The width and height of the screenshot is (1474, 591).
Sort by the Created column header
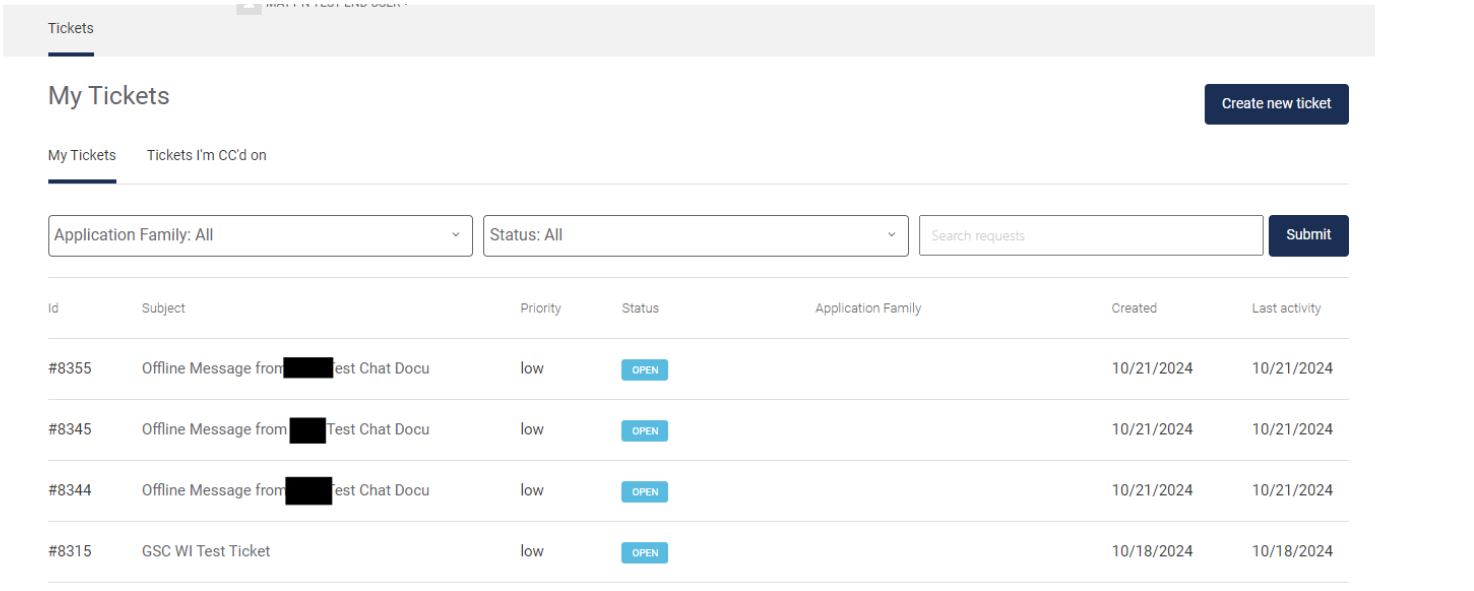1134,309
